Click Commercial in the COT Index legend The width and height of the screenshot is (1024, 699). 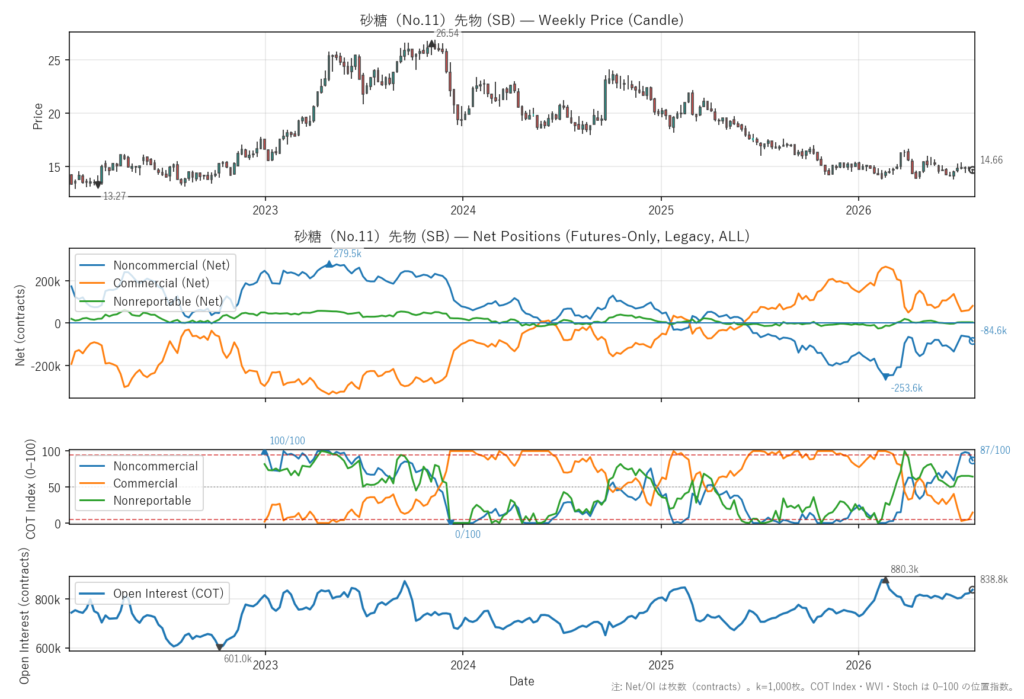[x=129, y=483]
